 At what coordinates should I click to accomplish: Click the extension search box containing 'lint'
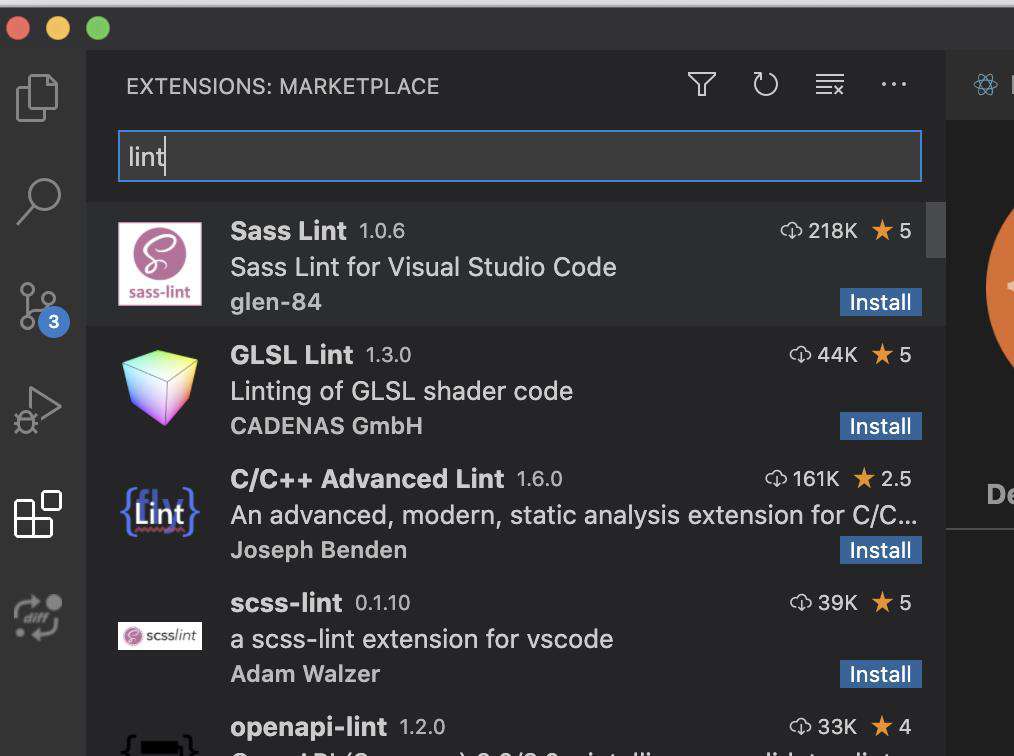[520, 156]
